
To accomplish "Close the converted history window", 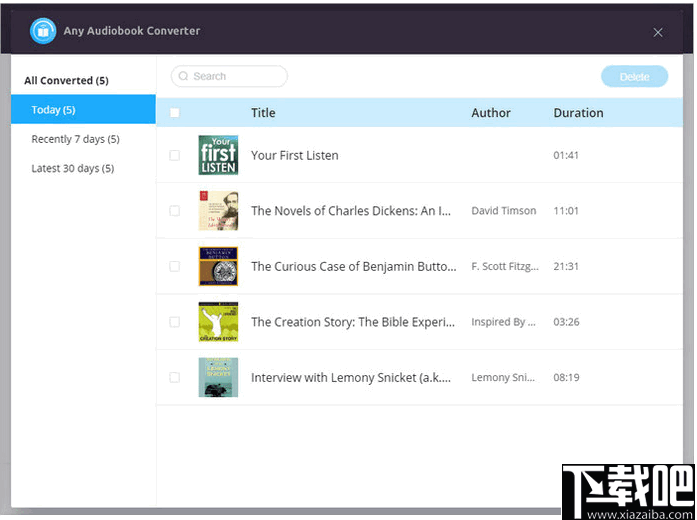I will click(658, 32).
